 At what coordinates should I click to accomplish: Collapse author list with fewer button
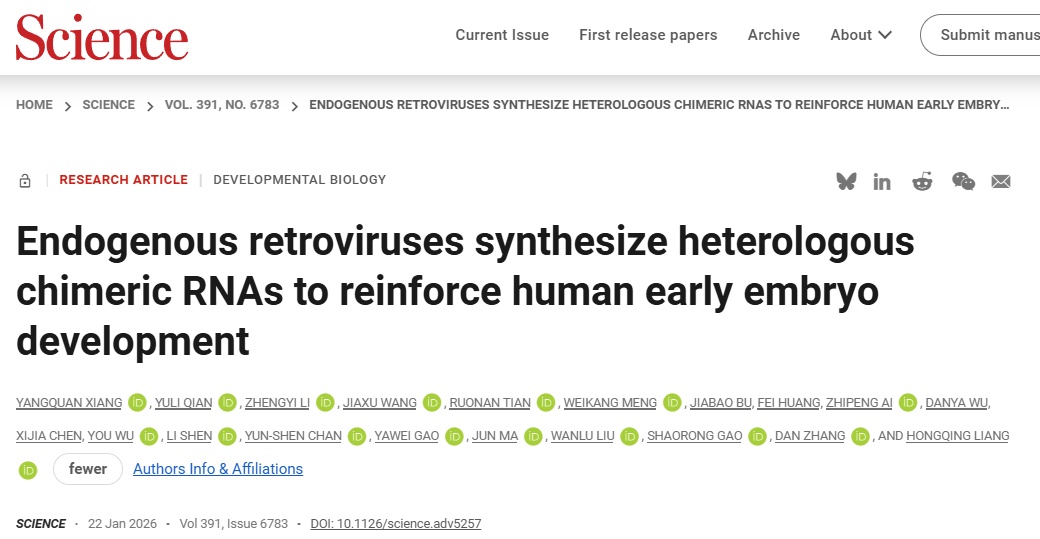click(x=88, y=469)
